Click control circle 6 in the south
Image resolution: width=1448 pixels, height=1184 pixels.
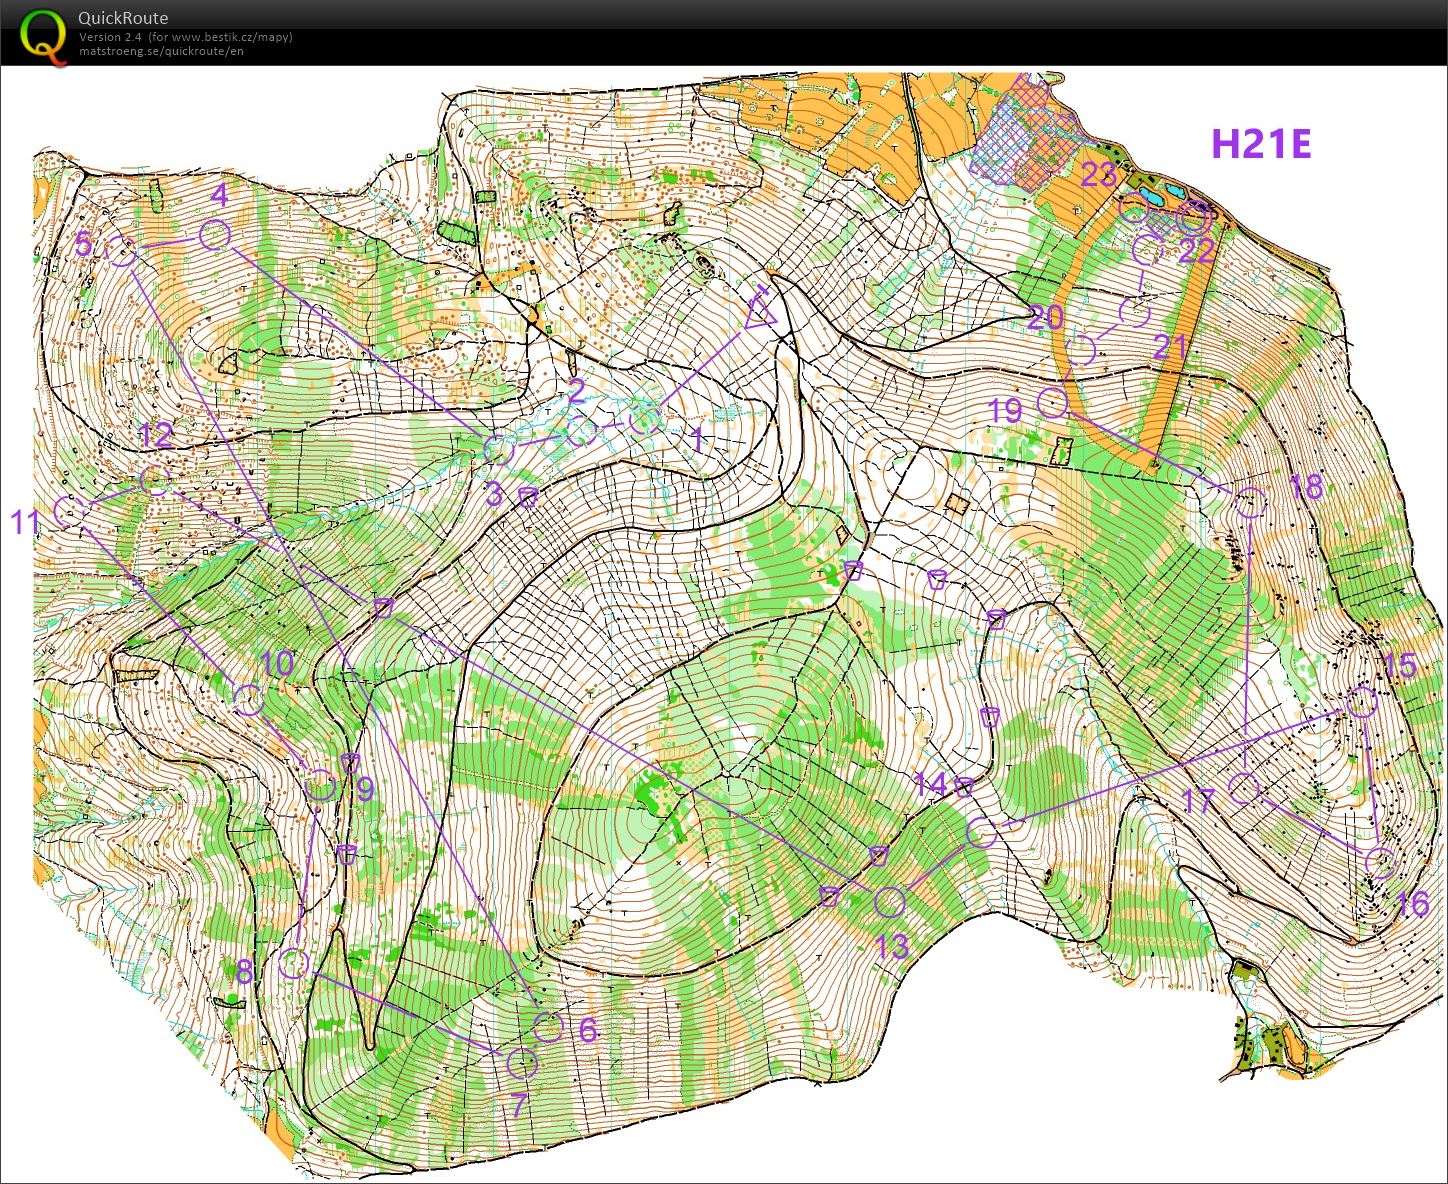coord(548,1025)
